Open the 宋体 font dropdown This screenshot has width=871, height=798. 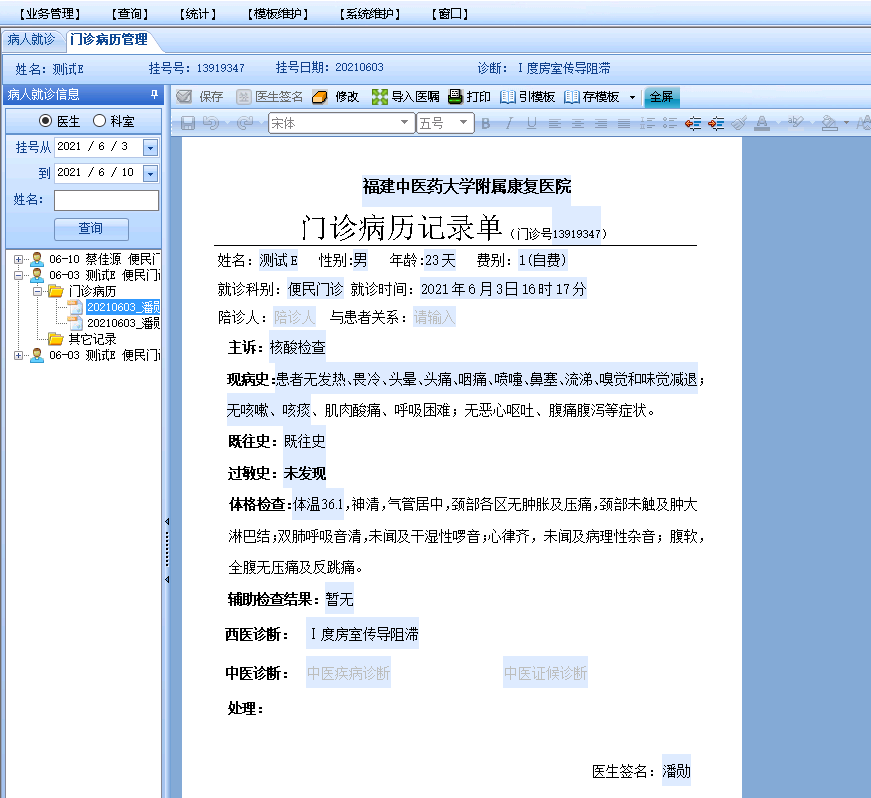click(x=404, y=123)
